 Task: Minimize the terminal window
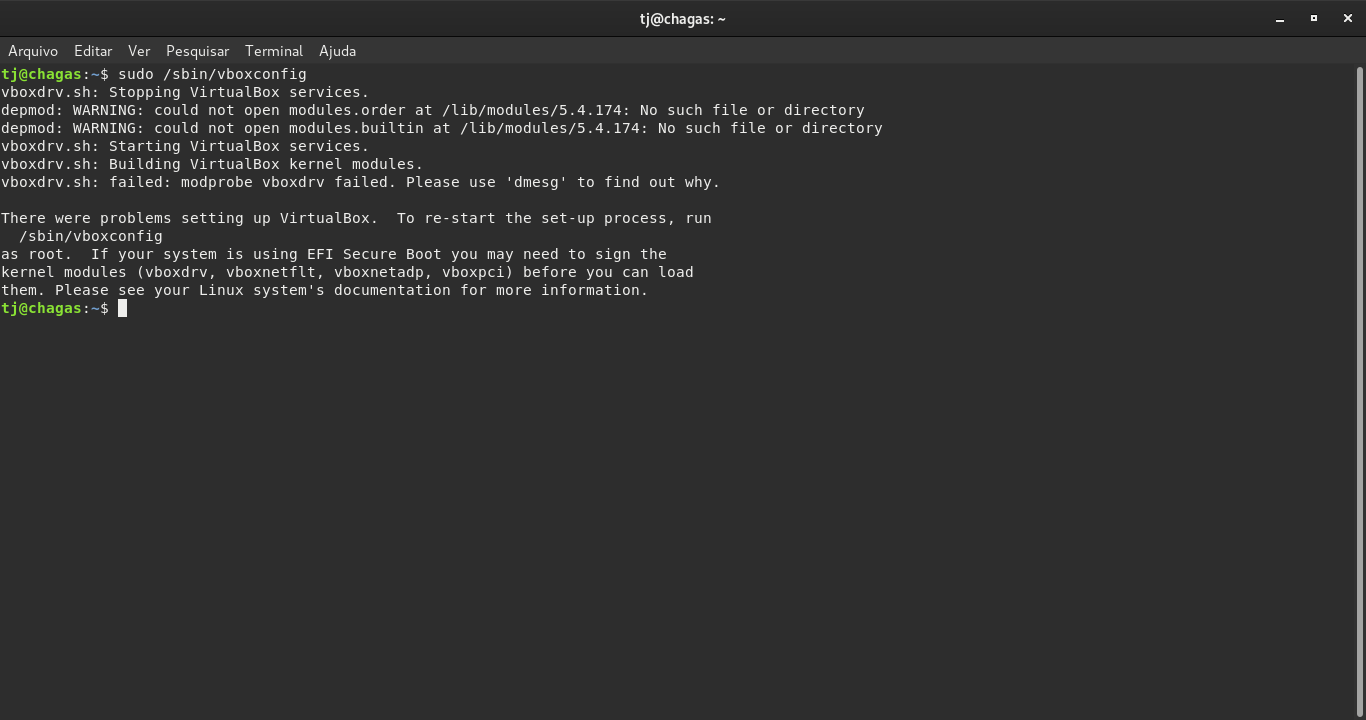click(1280, 18)
